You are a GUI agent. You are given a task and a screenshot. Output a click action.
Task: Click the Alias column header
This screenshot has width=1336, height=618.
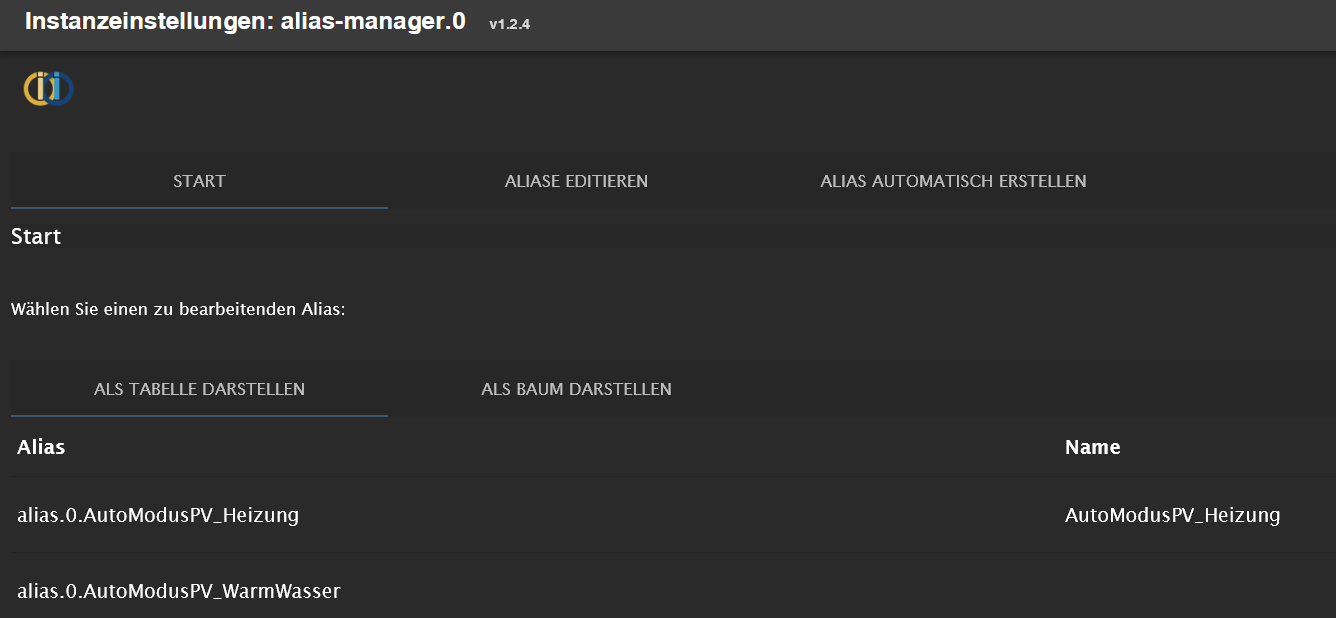click(x=41, y=447)
